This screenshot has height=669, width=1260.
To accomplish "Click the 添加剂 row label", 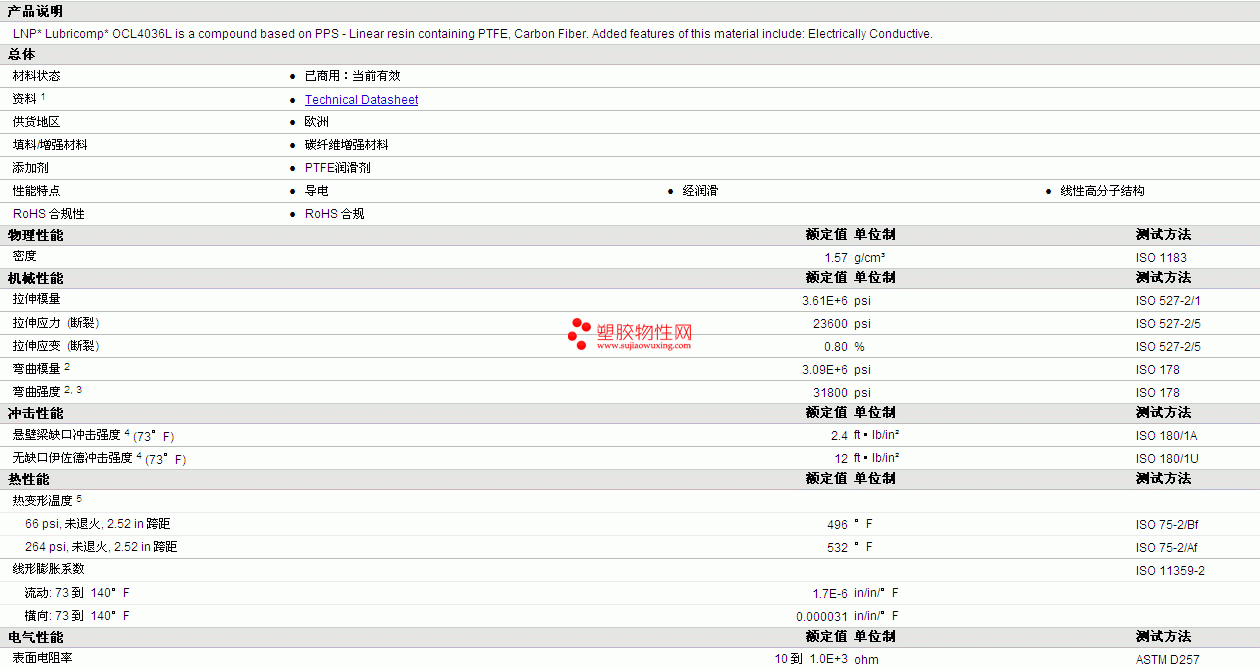I will (31, 168).
